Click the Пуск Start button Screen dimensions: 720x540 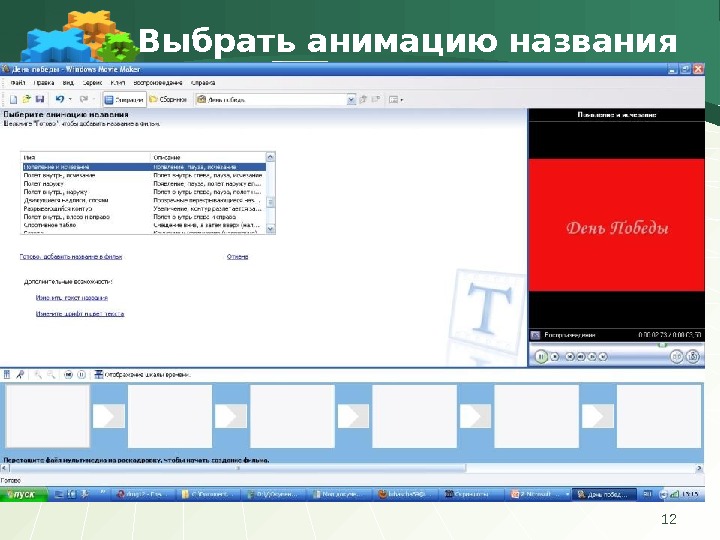point(24,495)
